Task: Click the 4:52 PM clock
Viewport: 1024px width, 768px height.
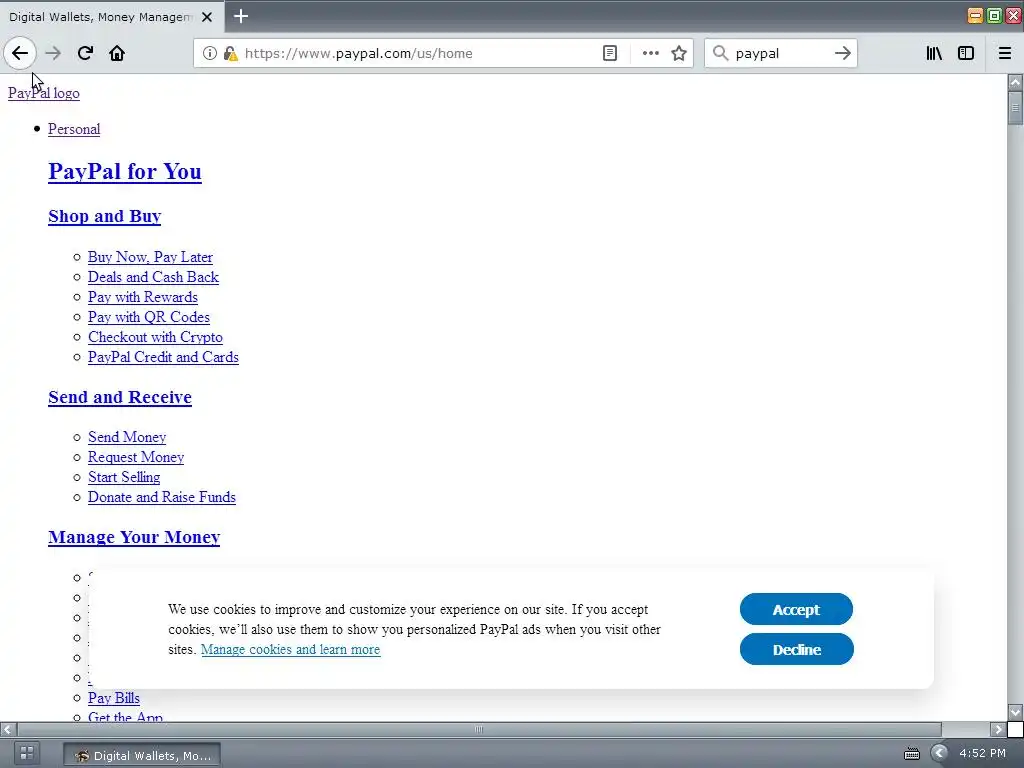Action: click(982, 754)
